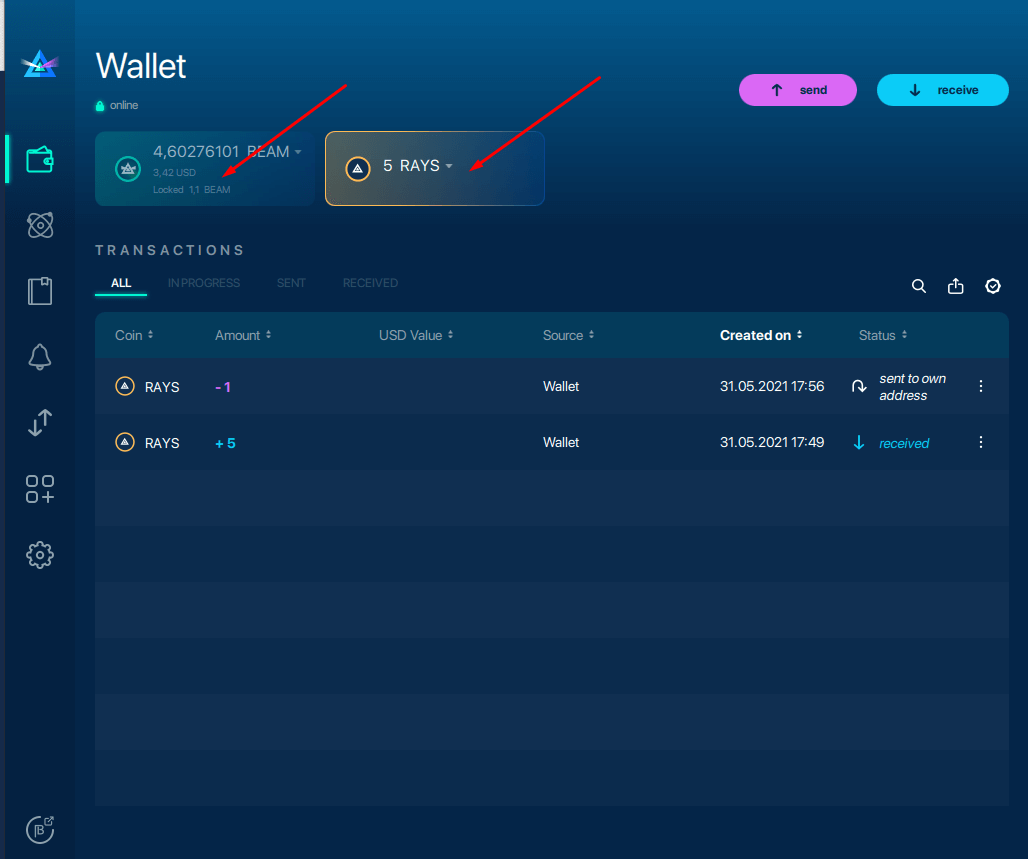Sort transactions by Created on column

pos(760,335)
